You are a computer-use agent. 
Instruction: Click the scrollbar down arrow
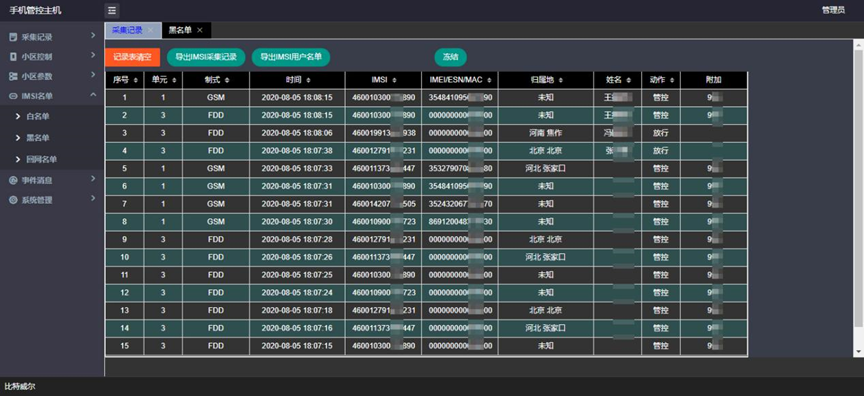858,351
